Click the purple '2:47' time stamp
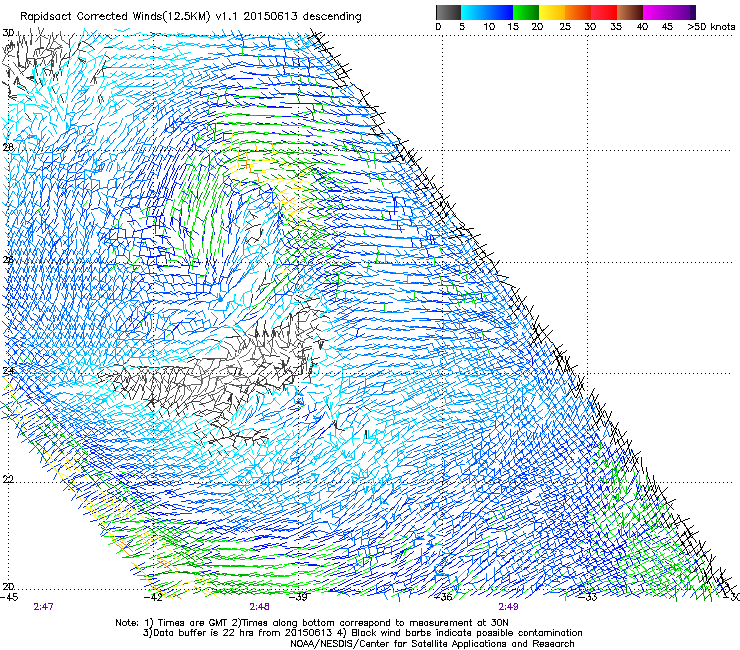 (43, 607)
